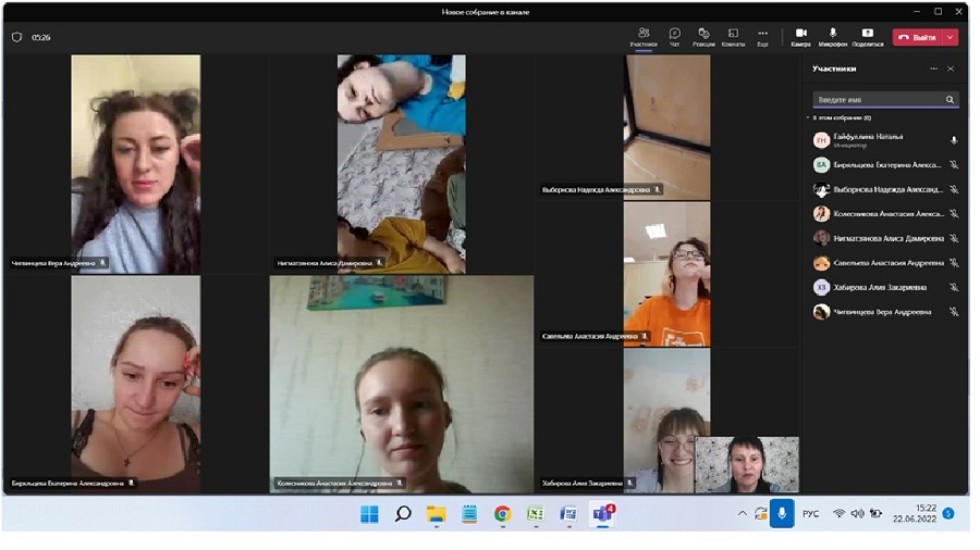Toggle the camera (Камера) on or off
The image size is (980, 550).
coord(801,36)
